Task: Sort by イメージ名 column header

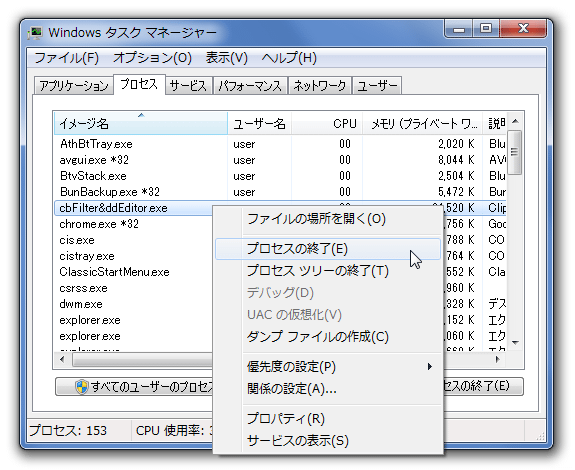Action: click(x=141, y=124)
